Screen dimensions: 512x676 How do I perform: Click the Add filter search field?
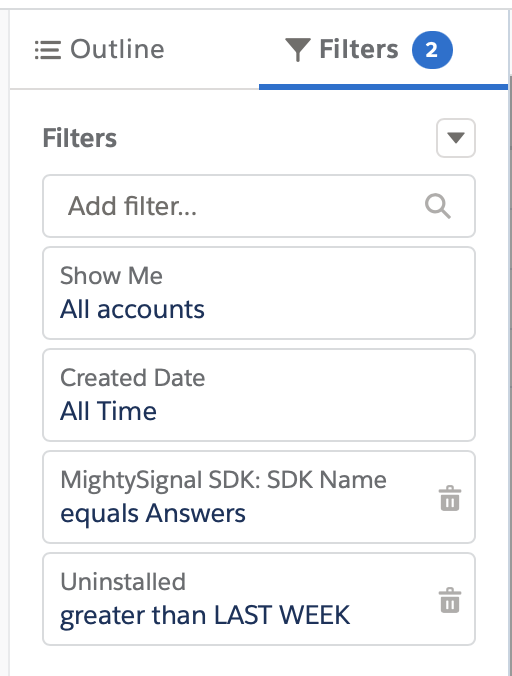[x=259, y=206]
